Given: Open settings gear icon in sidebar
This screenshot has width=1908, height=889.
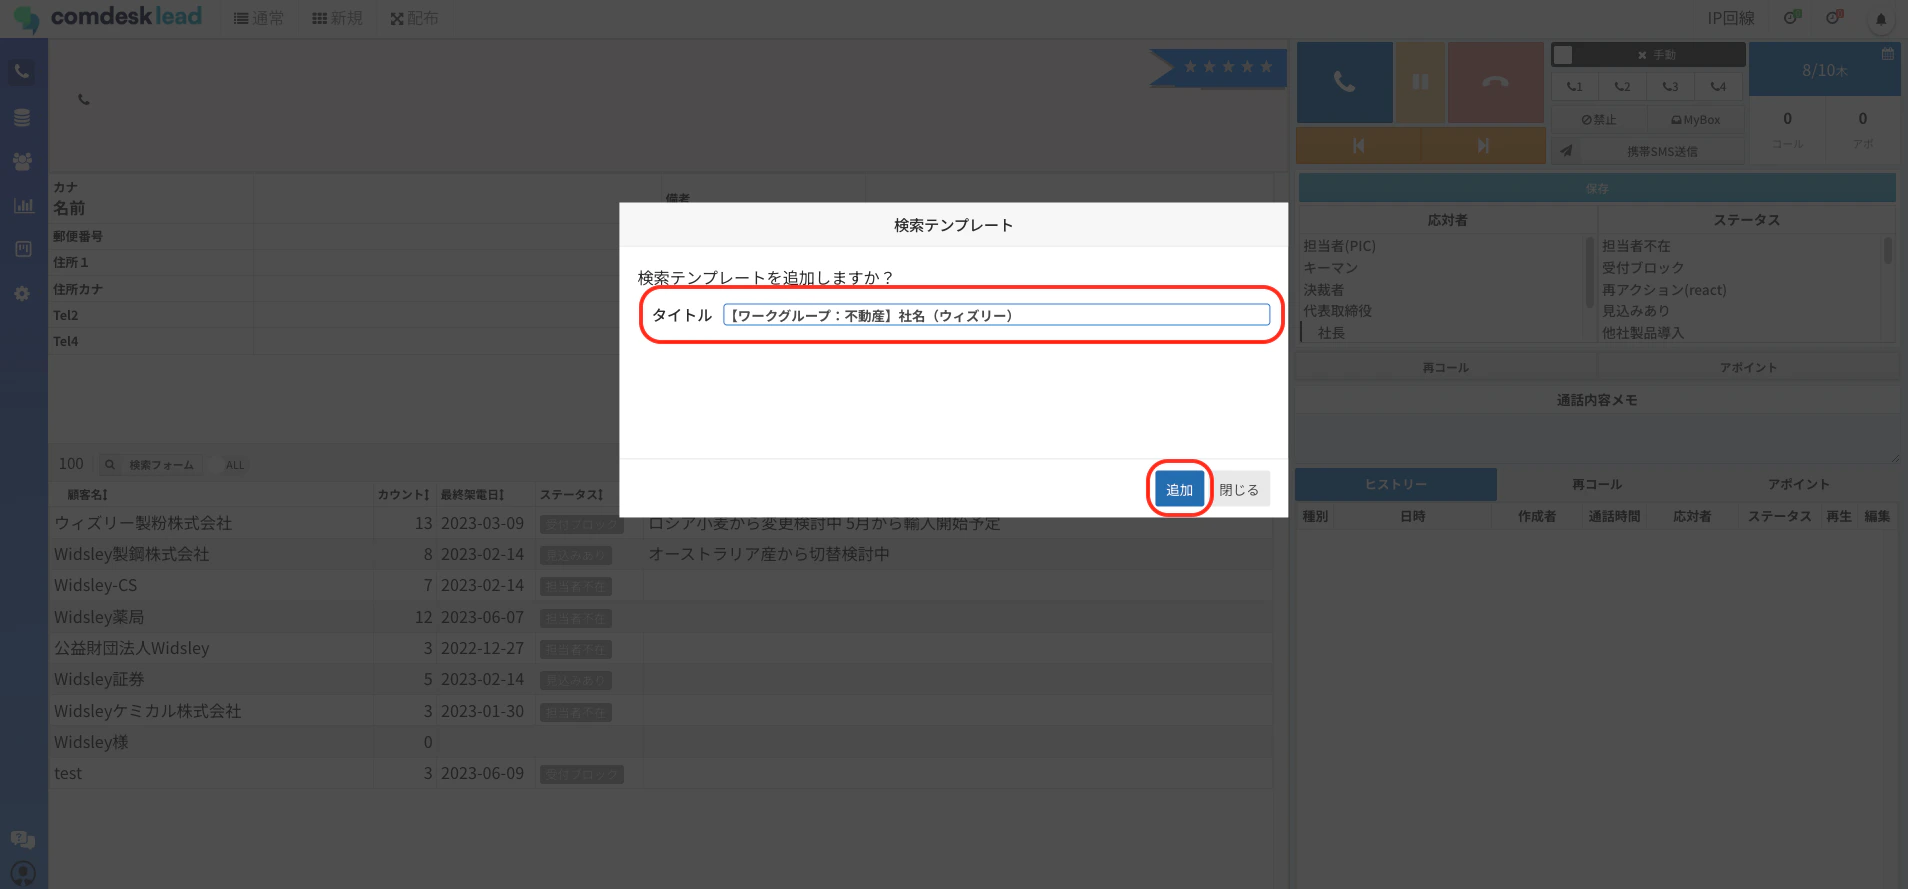Looking at the screenshot, I should pyautogui.click(x=22, y=294).
